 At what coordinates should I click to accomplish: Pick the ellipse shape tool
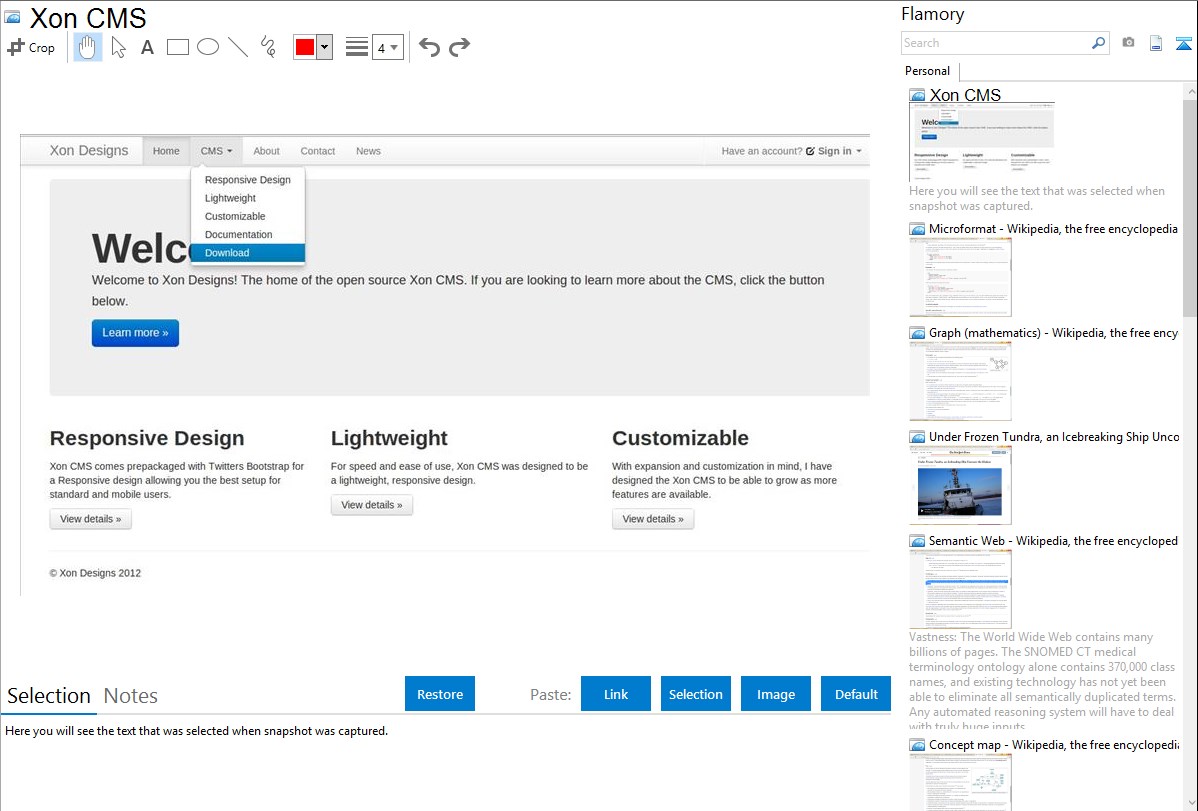point(208,47)
